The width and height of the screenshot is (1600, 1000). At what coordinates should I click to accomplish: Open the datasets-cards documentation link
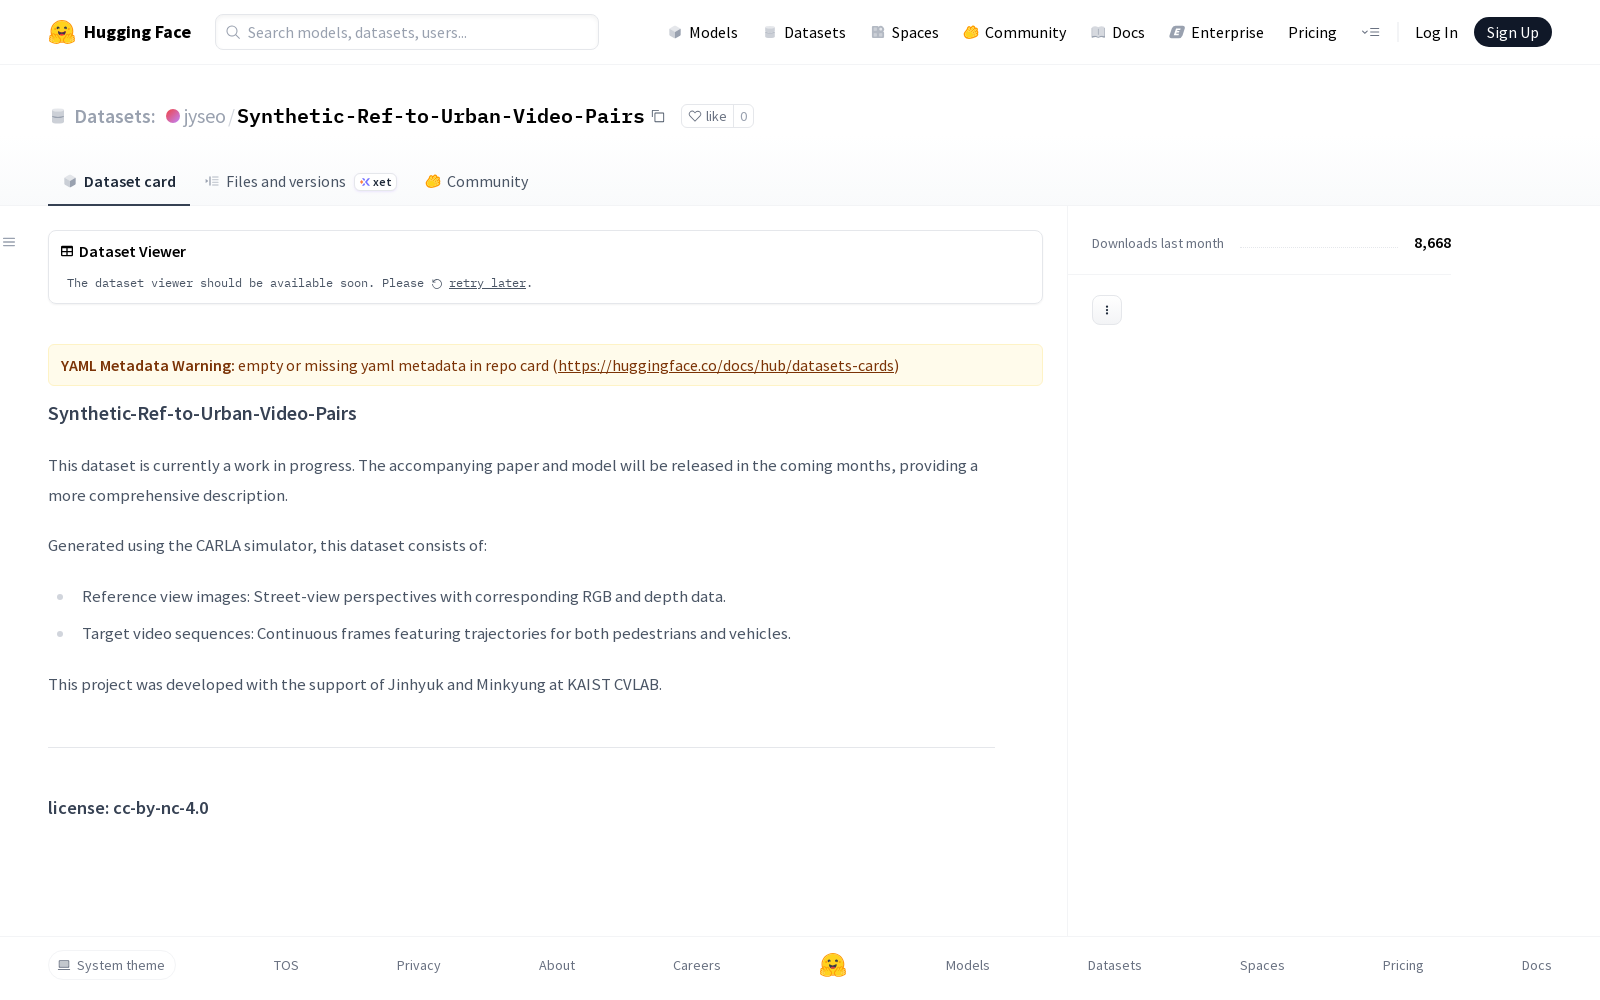(x=726, y=366)
